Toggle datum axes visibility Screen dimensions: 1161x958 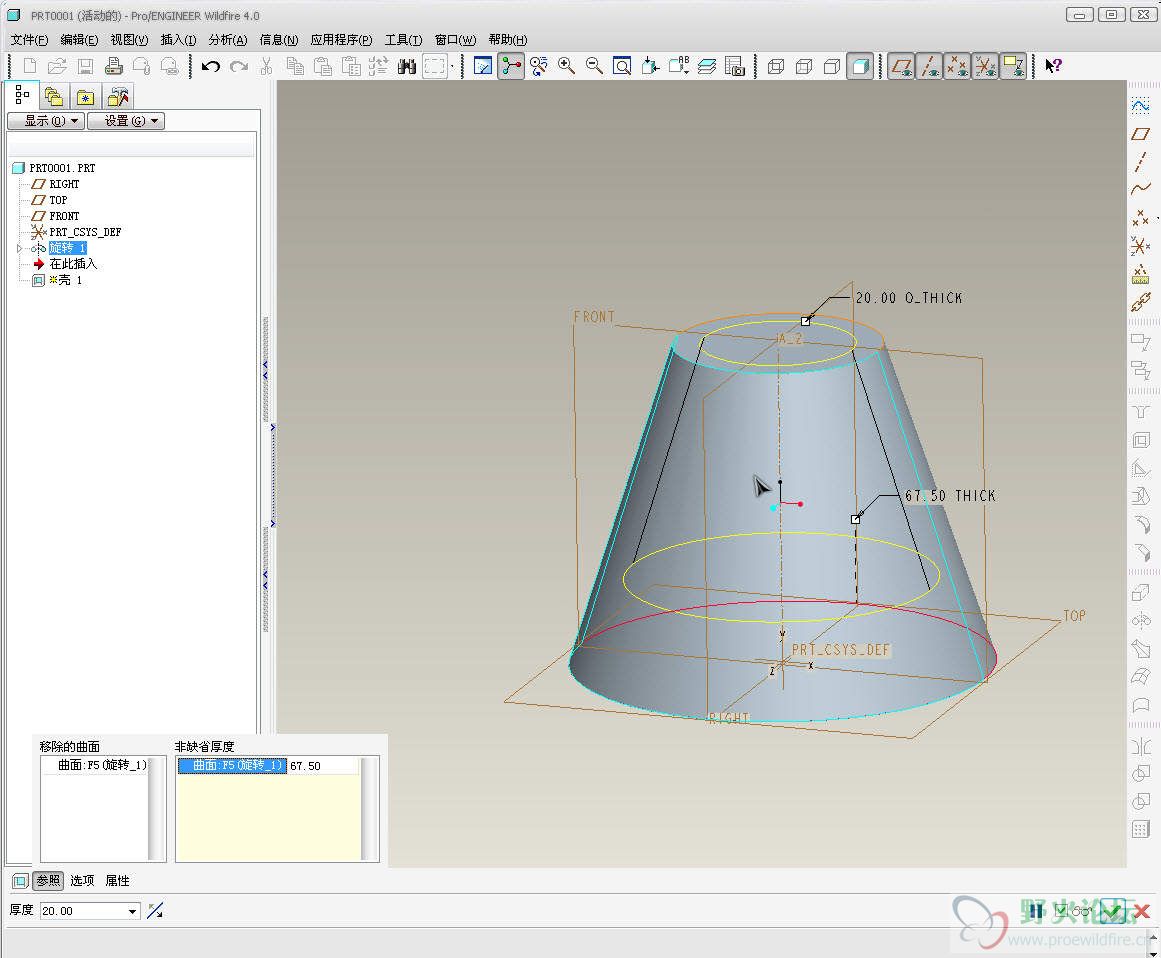[929, 67]
